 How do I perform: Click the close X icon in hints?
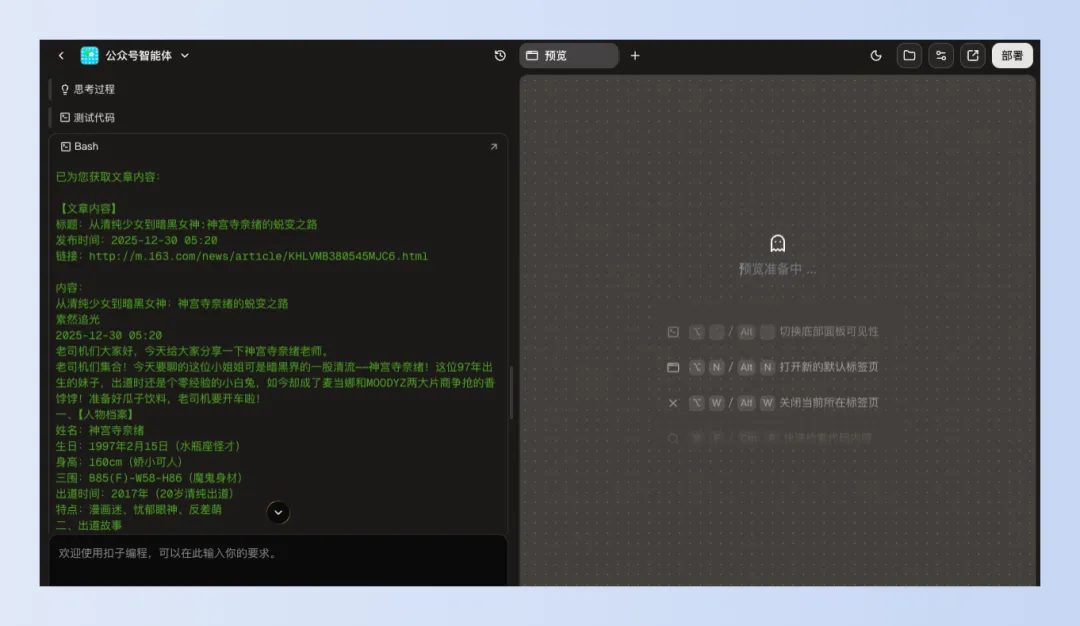673,403
